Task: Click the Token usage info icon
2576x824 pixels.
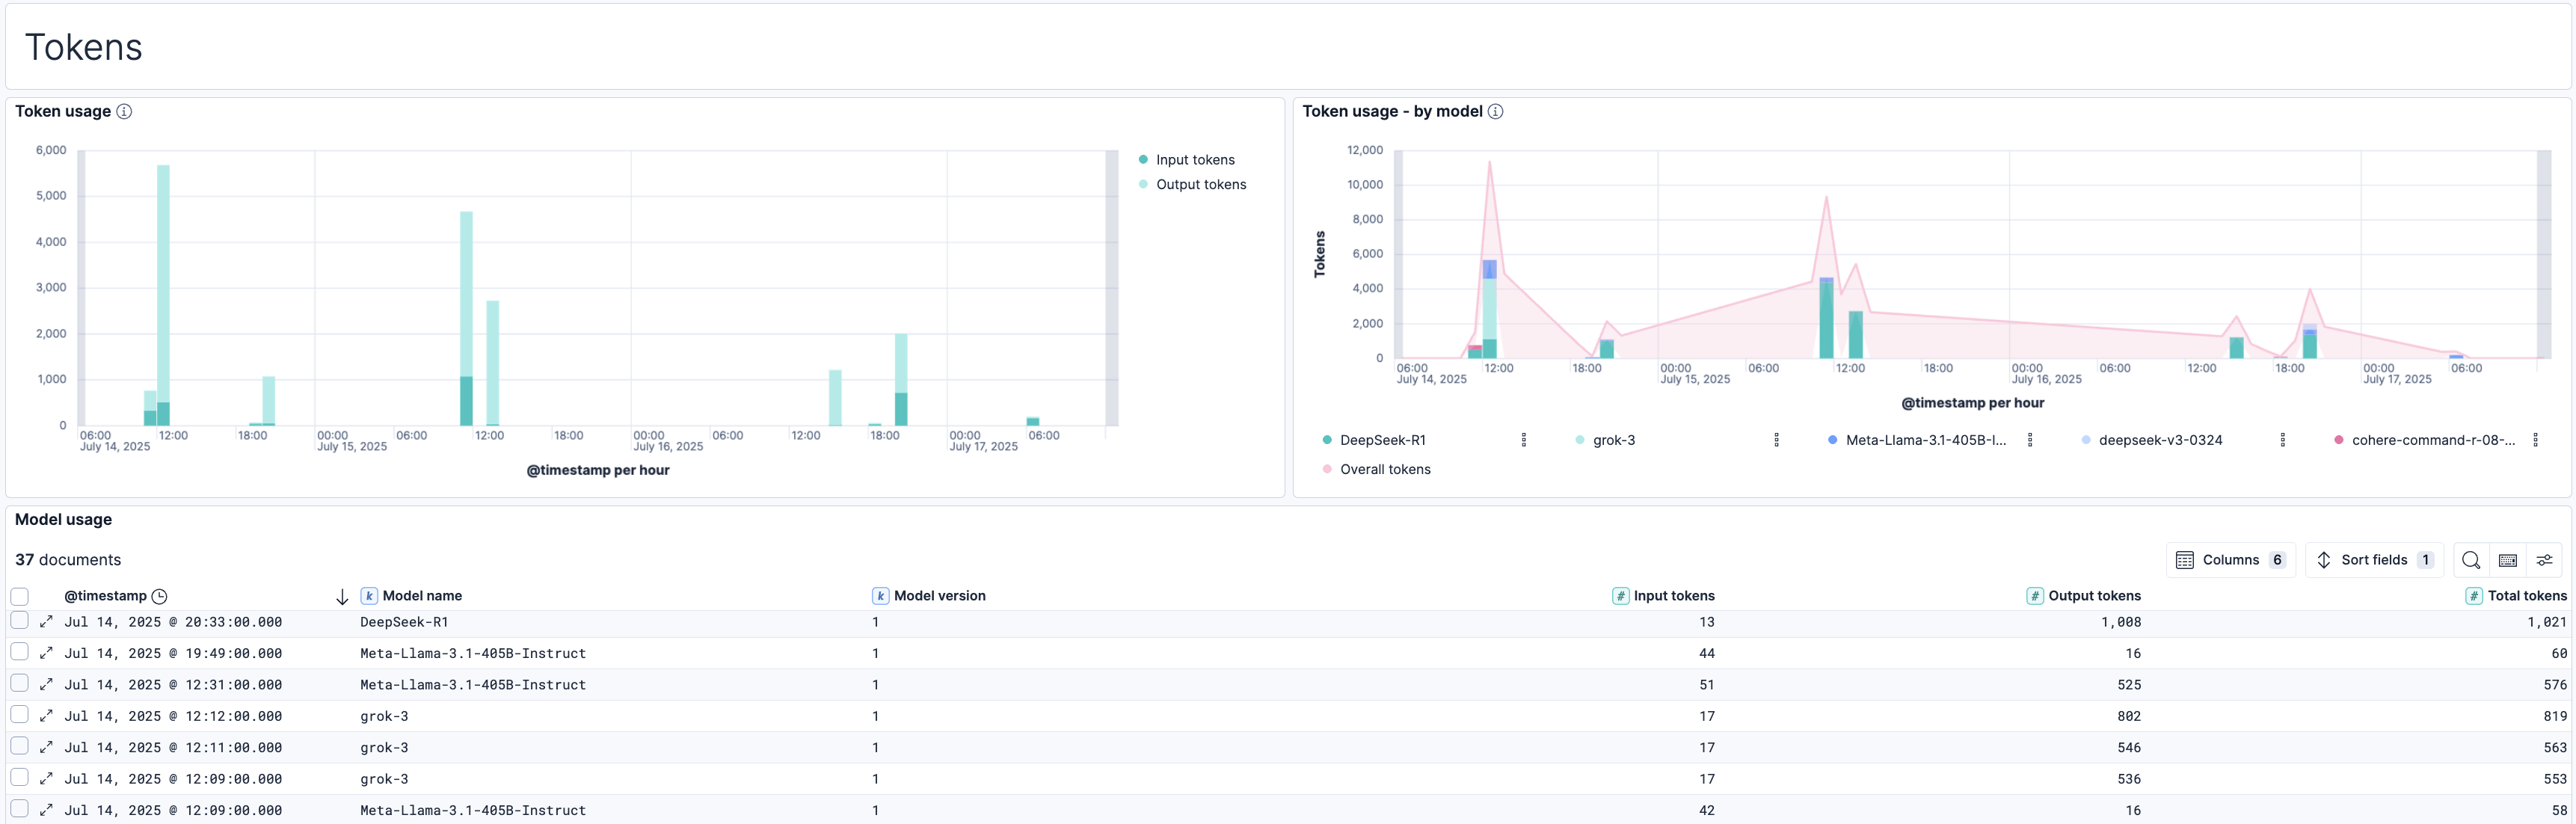Action: (x=124, y=111)
